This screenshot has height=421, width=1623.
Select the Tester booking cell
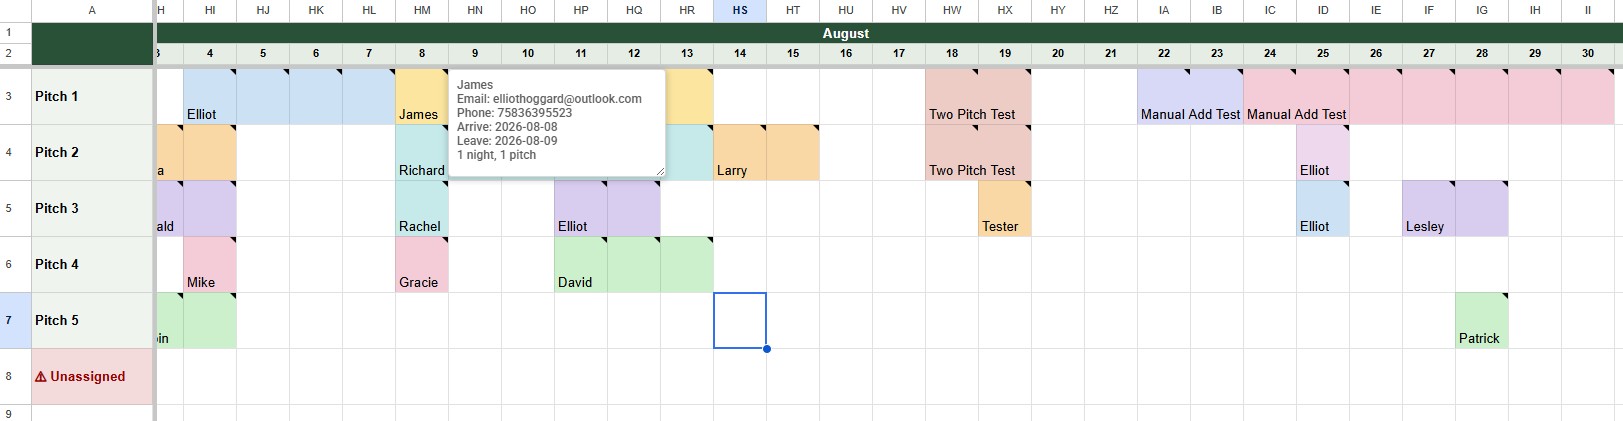pyautogui.click(x=1005, y=208)
